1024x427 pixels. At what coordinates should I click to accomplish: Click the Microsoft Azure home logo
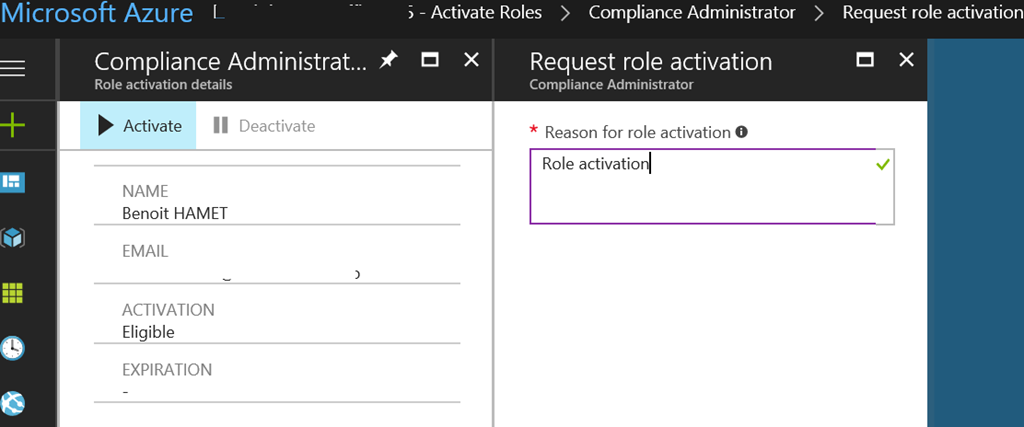[97, 14]
